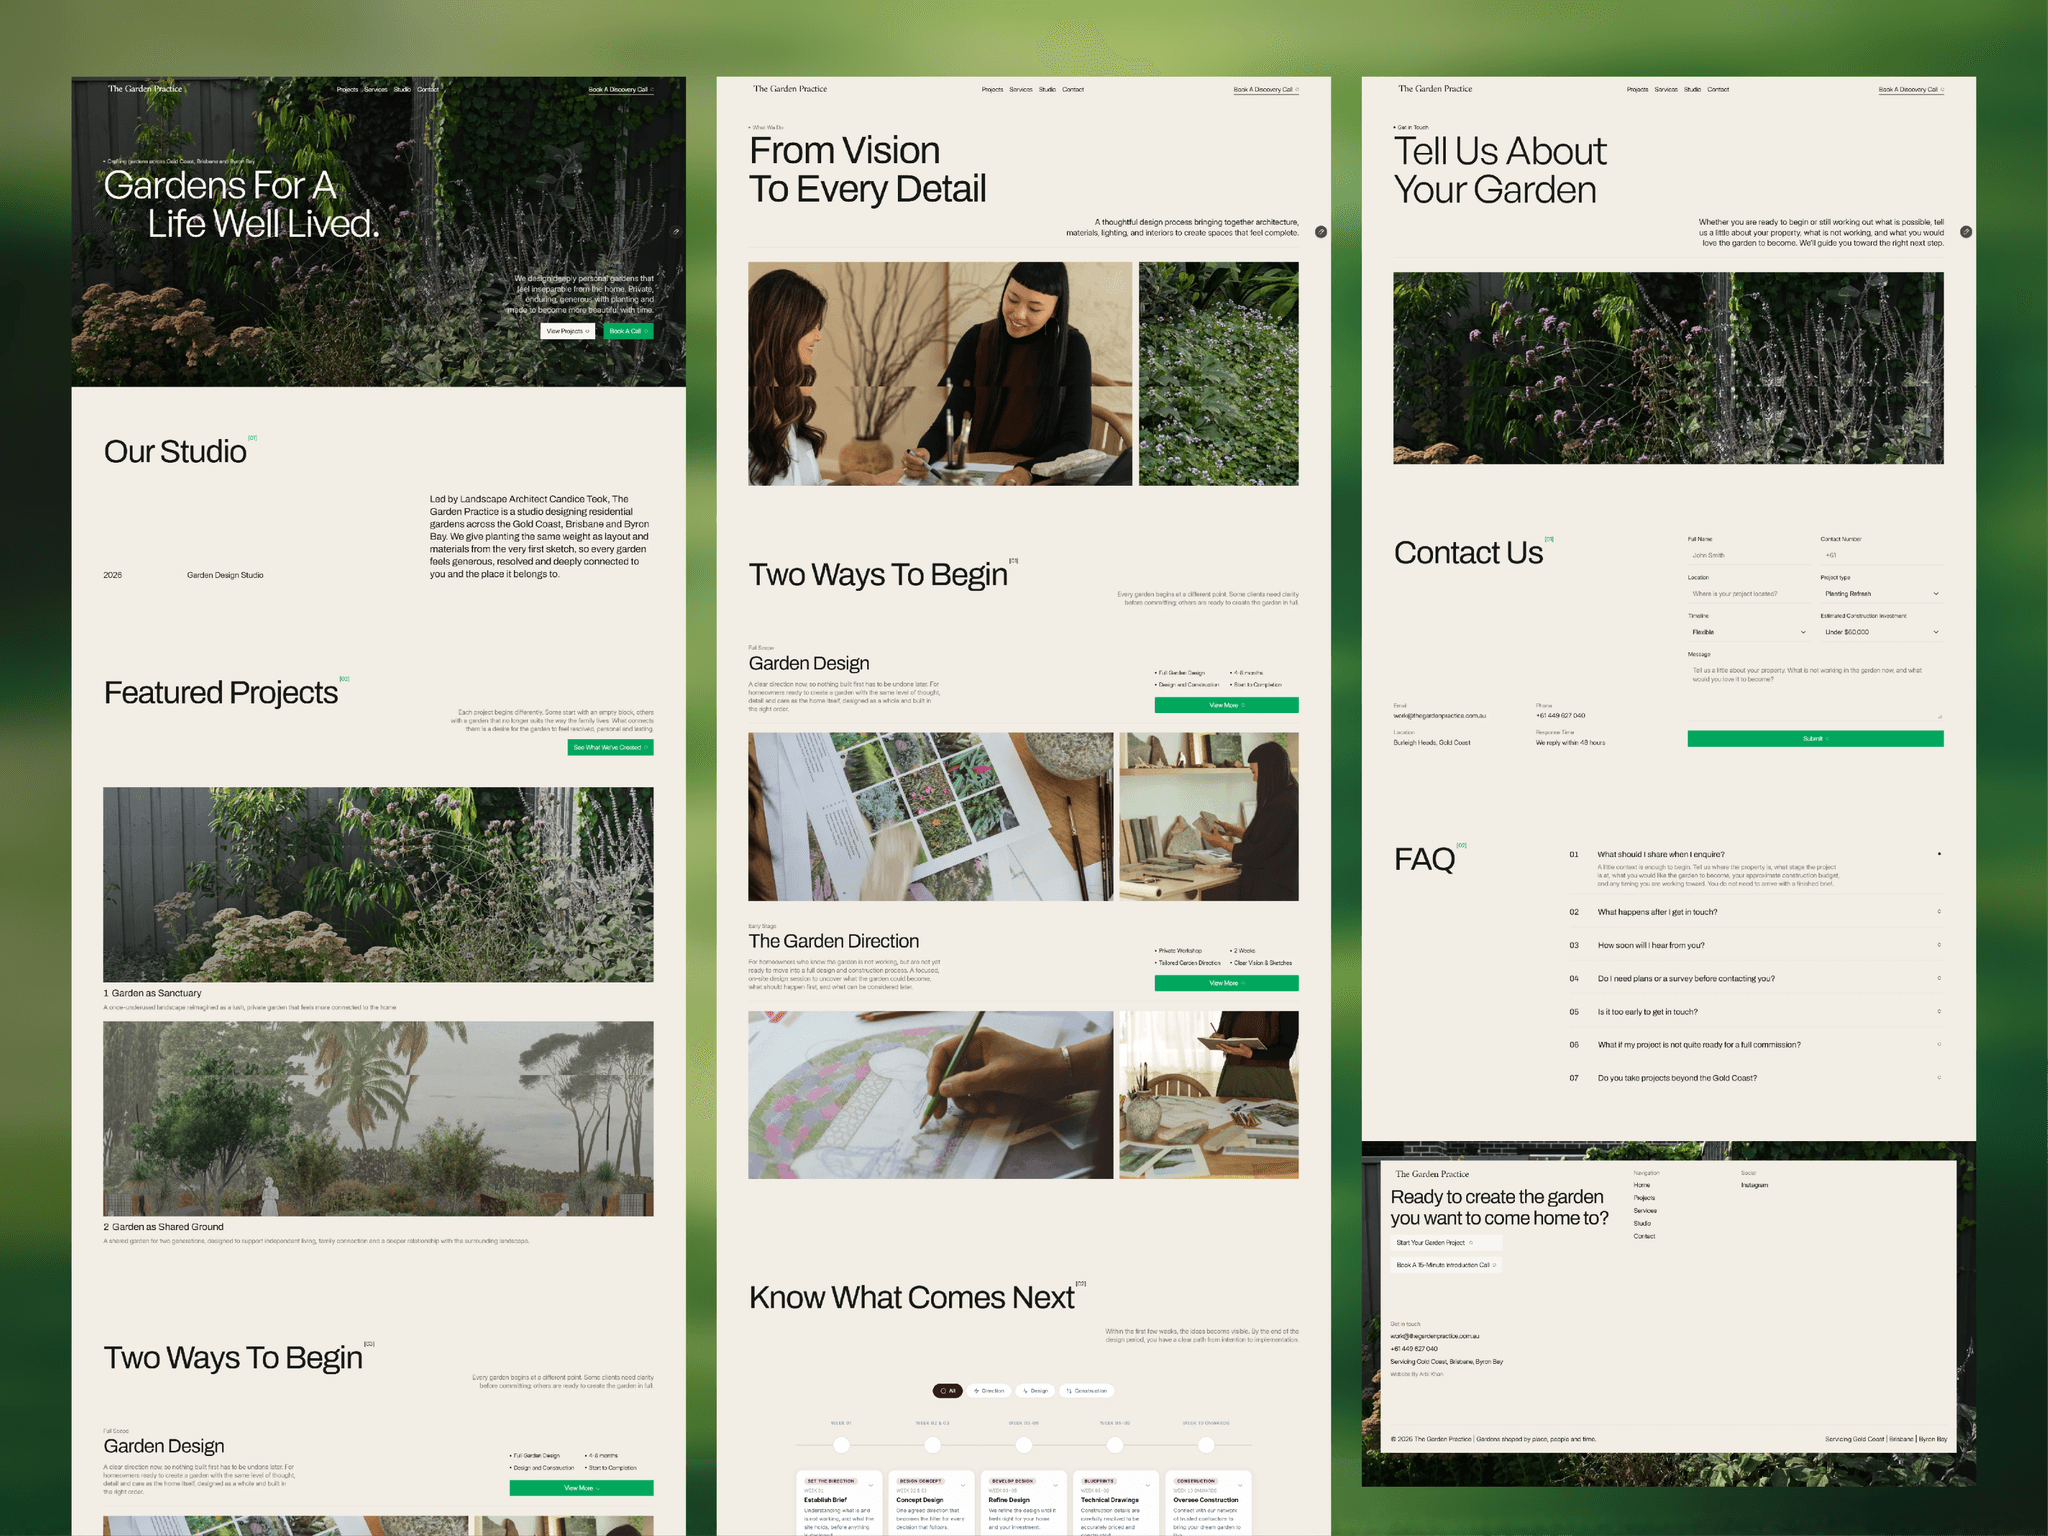Viewport: 2048px width, 1536px height.
Task: Open Services in the home page header nav
Action: pos(376,90)
